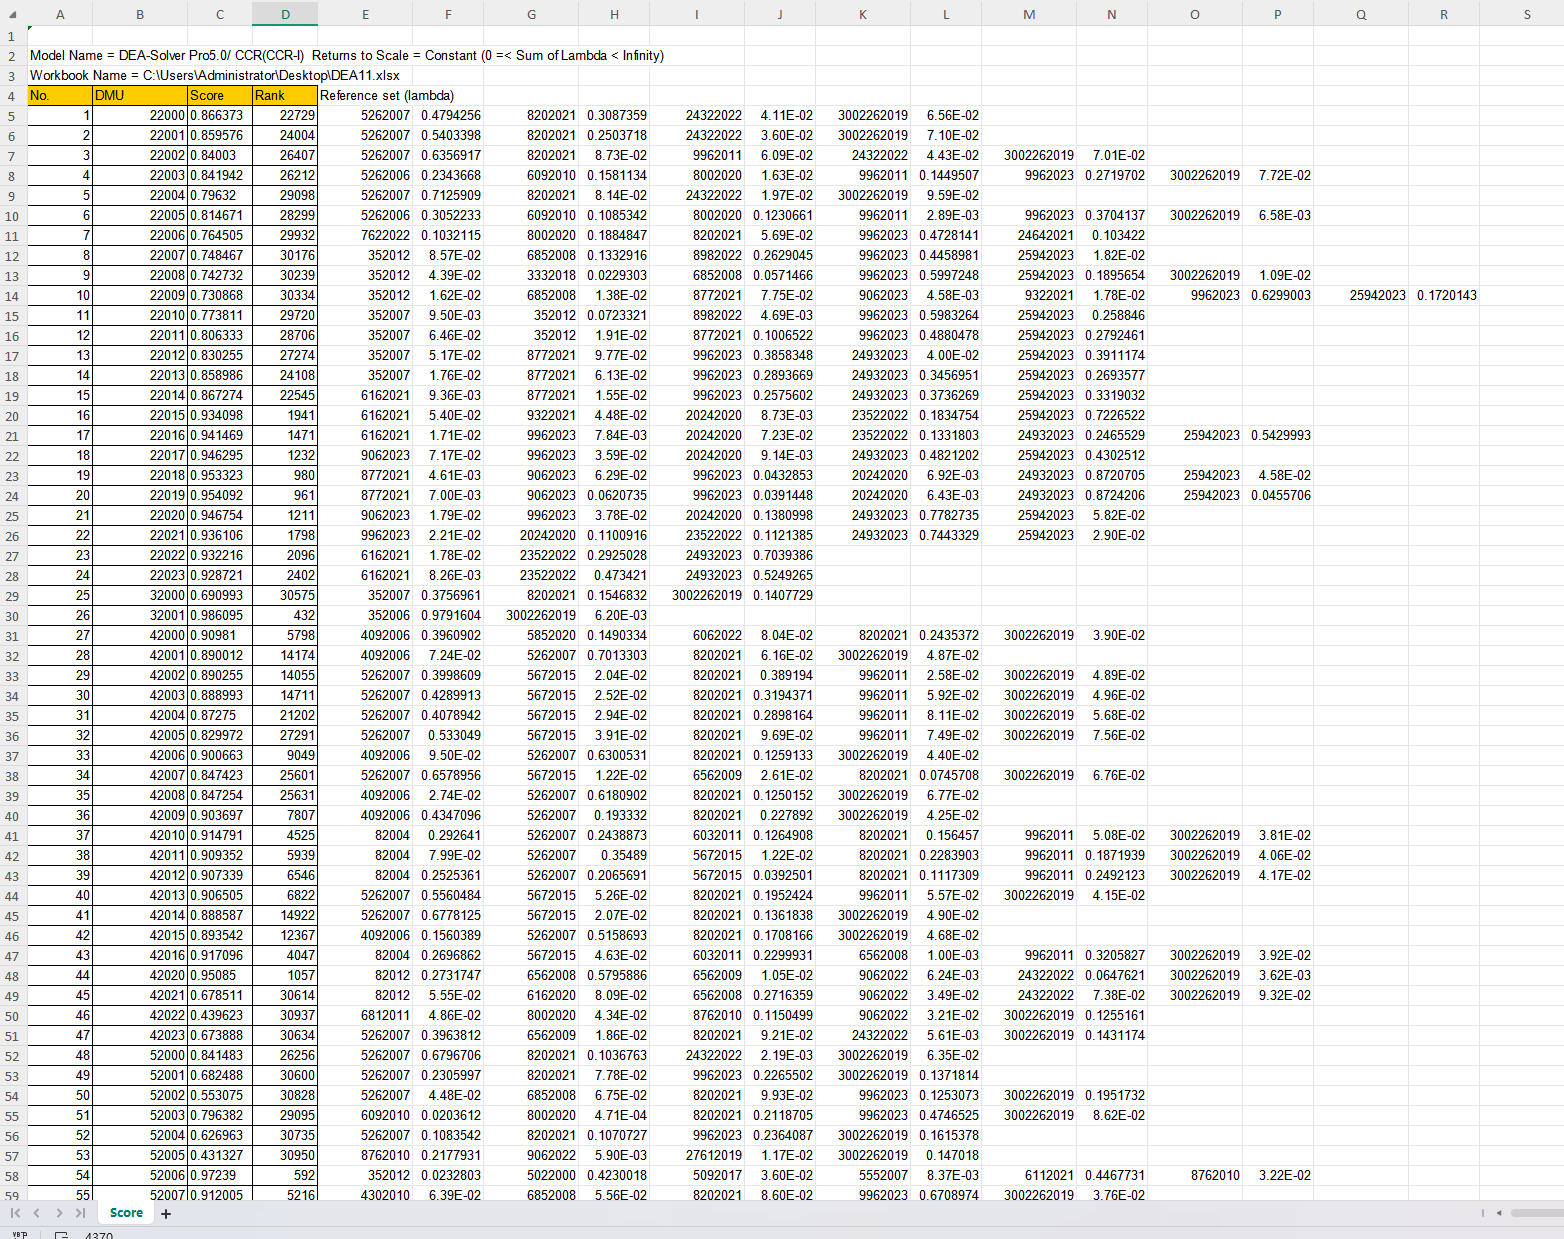
Task: Jump to the last sheet tab arrow
Action: pos(81,1213)
